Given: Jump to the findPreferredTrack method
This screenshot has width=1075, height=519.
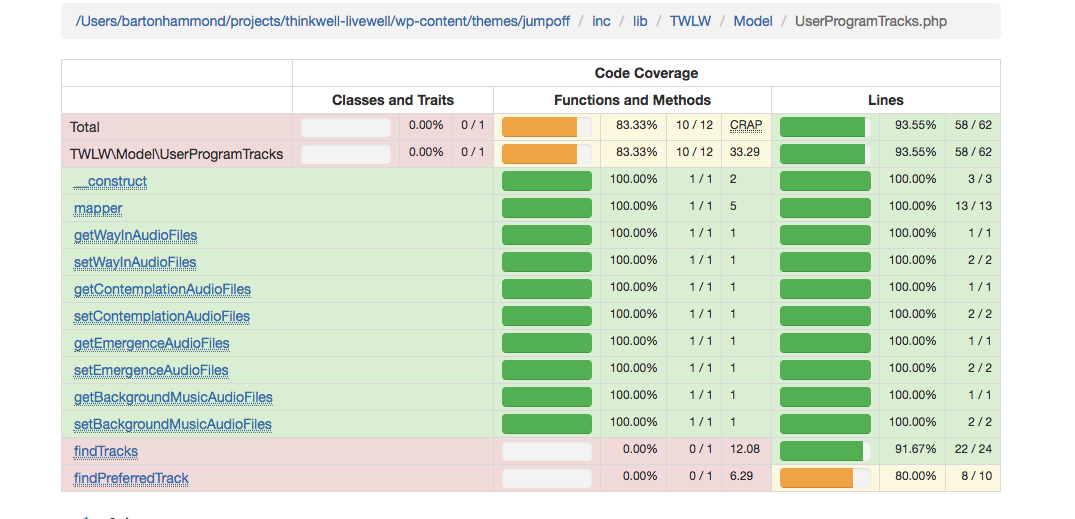Looking at the screenshot, I should tap(131, 478).
